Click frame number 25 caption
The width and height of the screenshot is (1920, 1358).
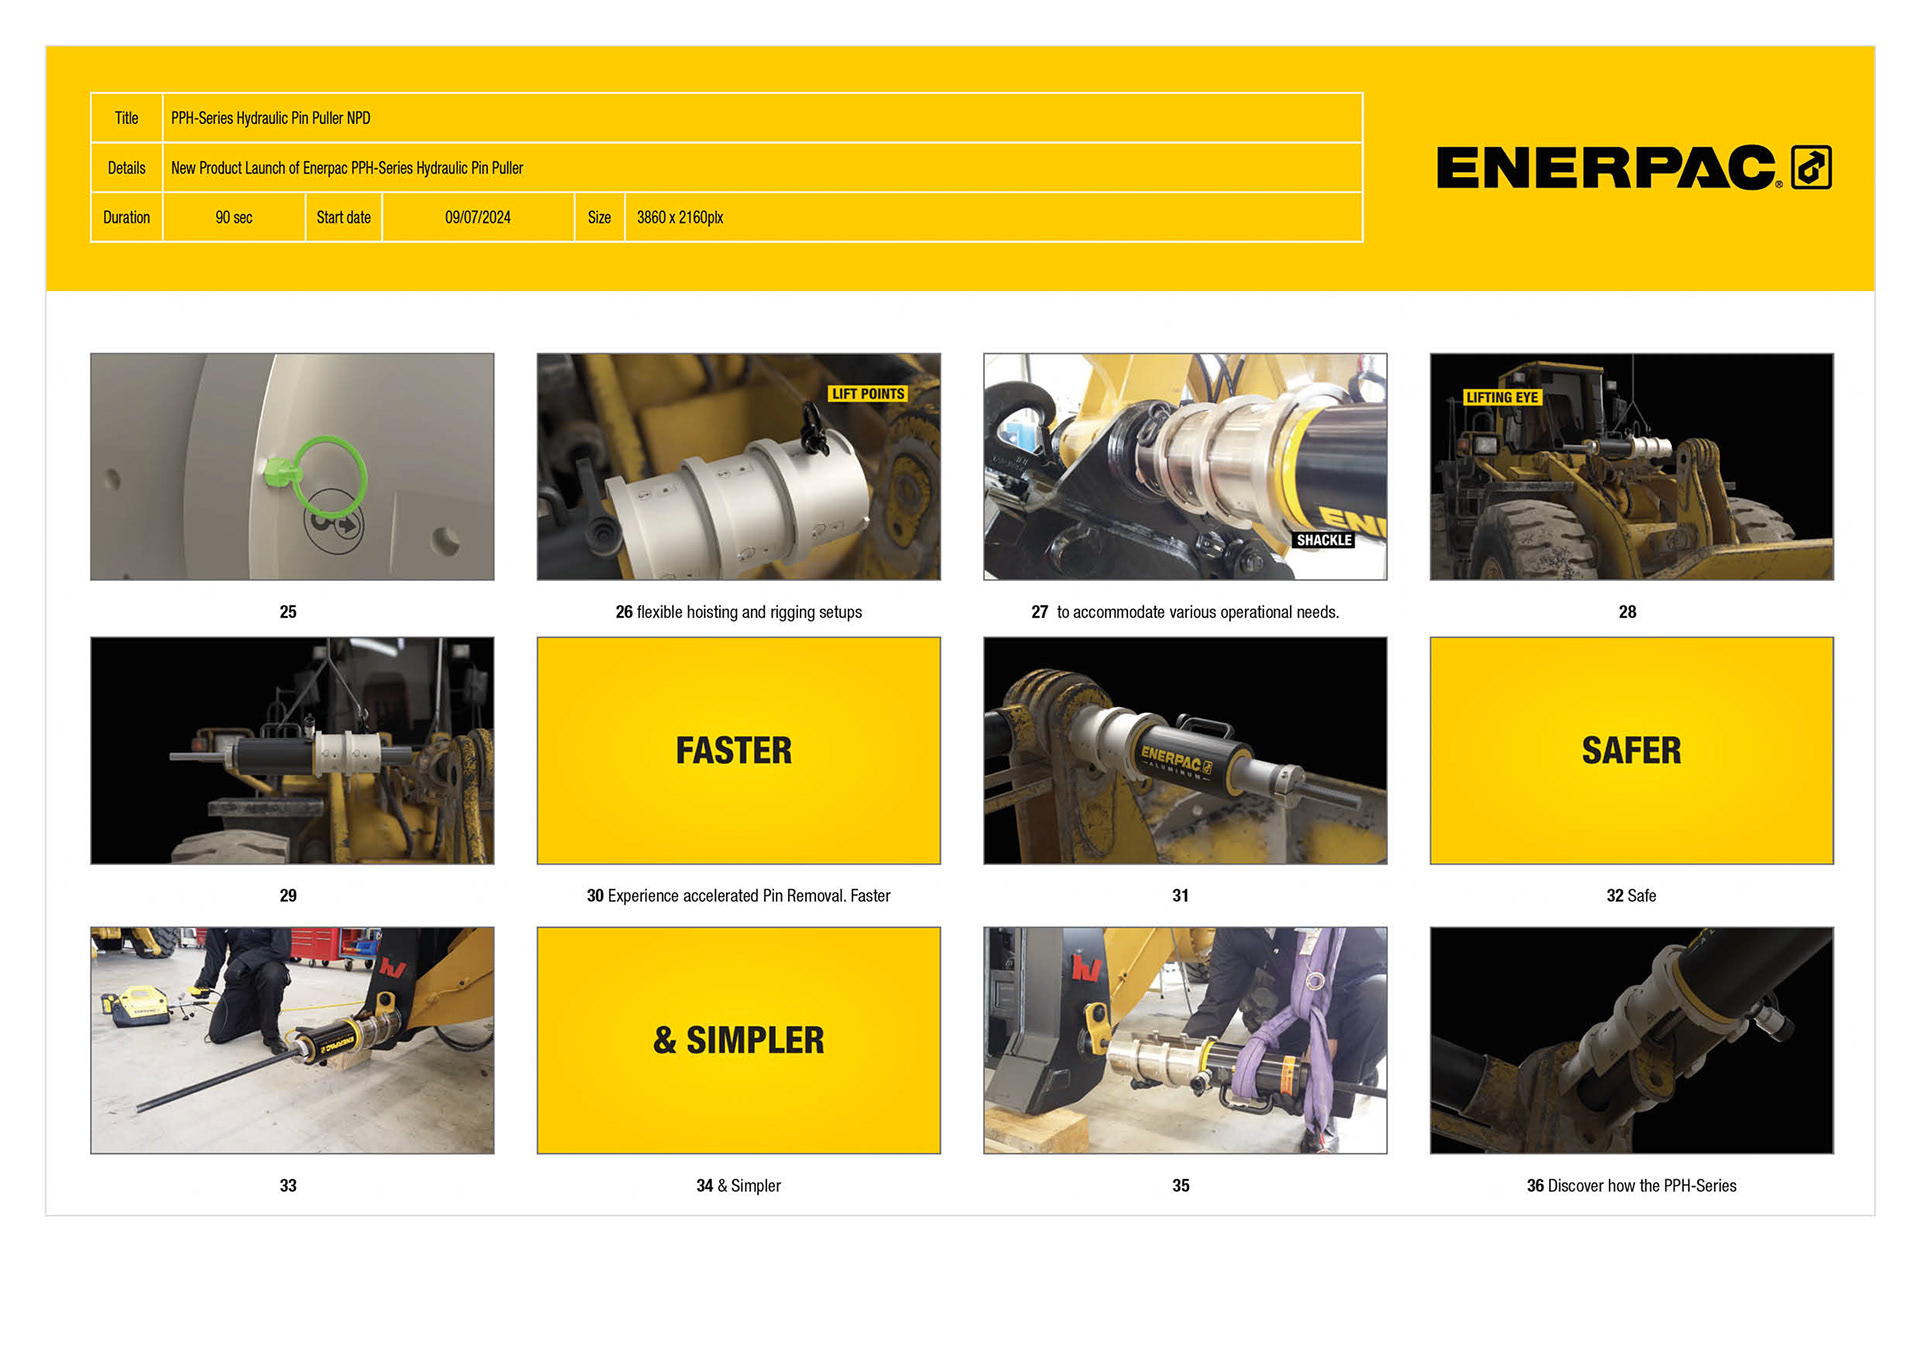pos(288,612)
